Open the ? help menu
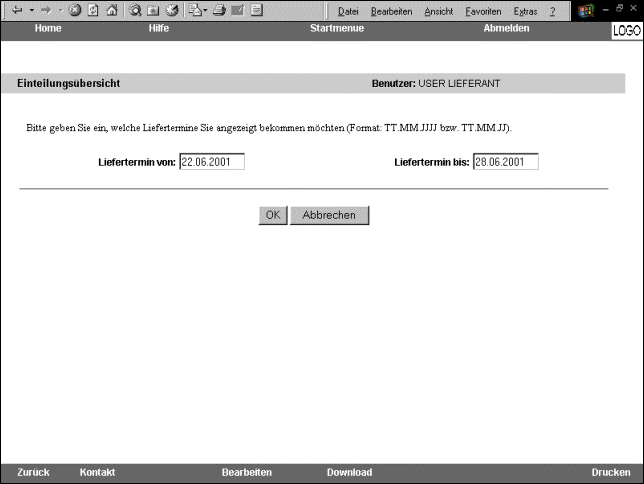 [552, 12]
